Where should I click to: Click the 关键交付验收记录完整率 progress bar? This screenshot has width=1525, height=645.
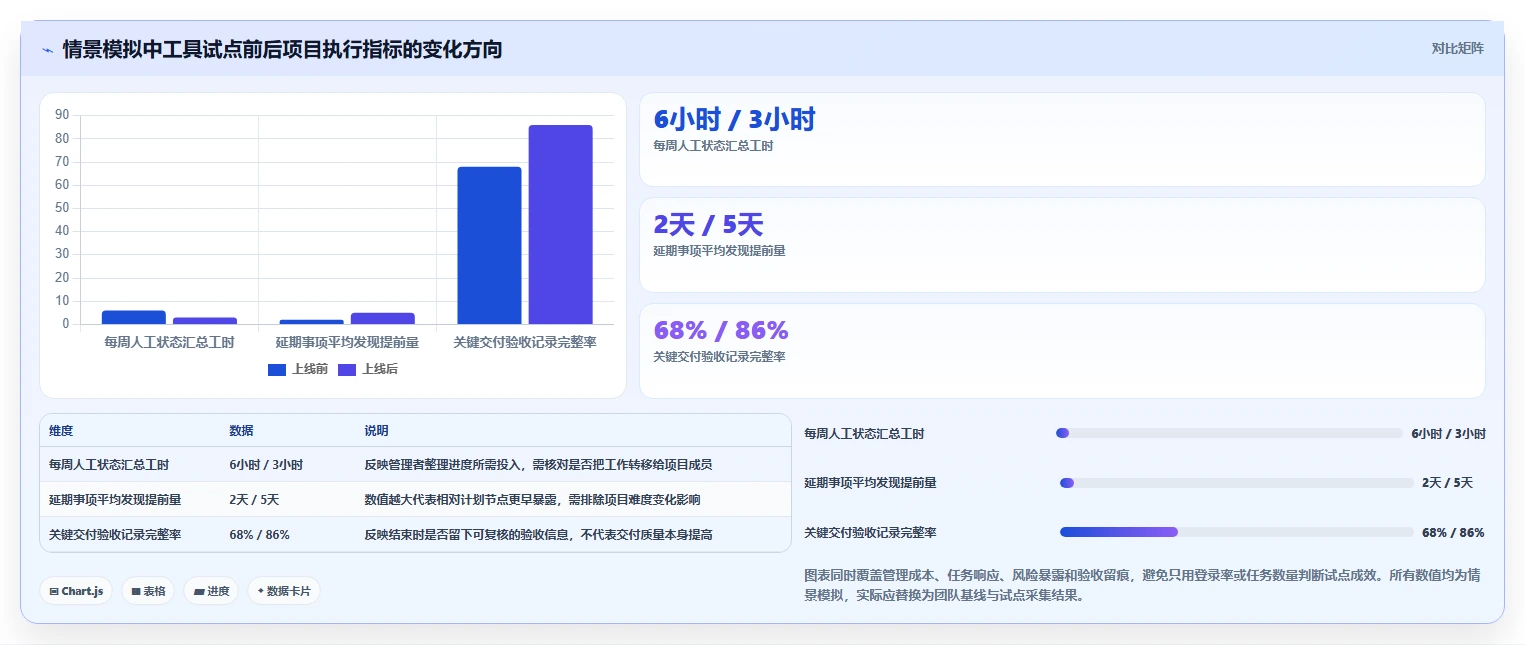[1237, 532]
